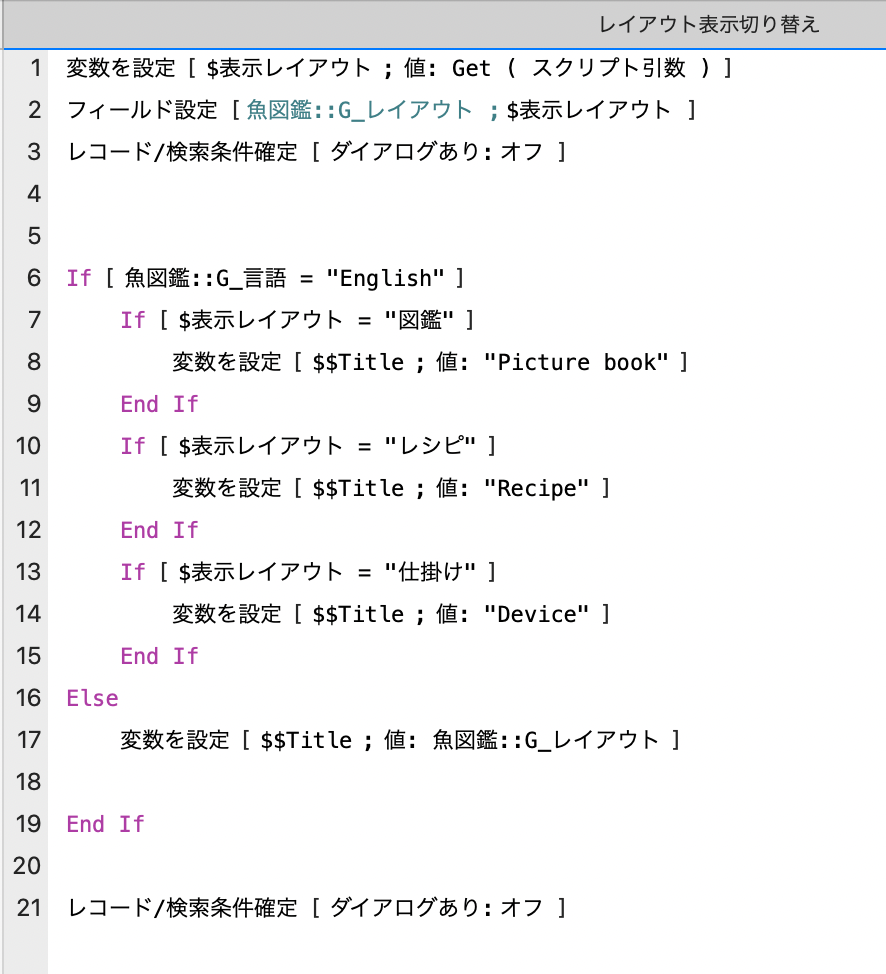This screenshot has height=974, width=886.
Task: Select the End If on line 19
Action: [106, 824]
